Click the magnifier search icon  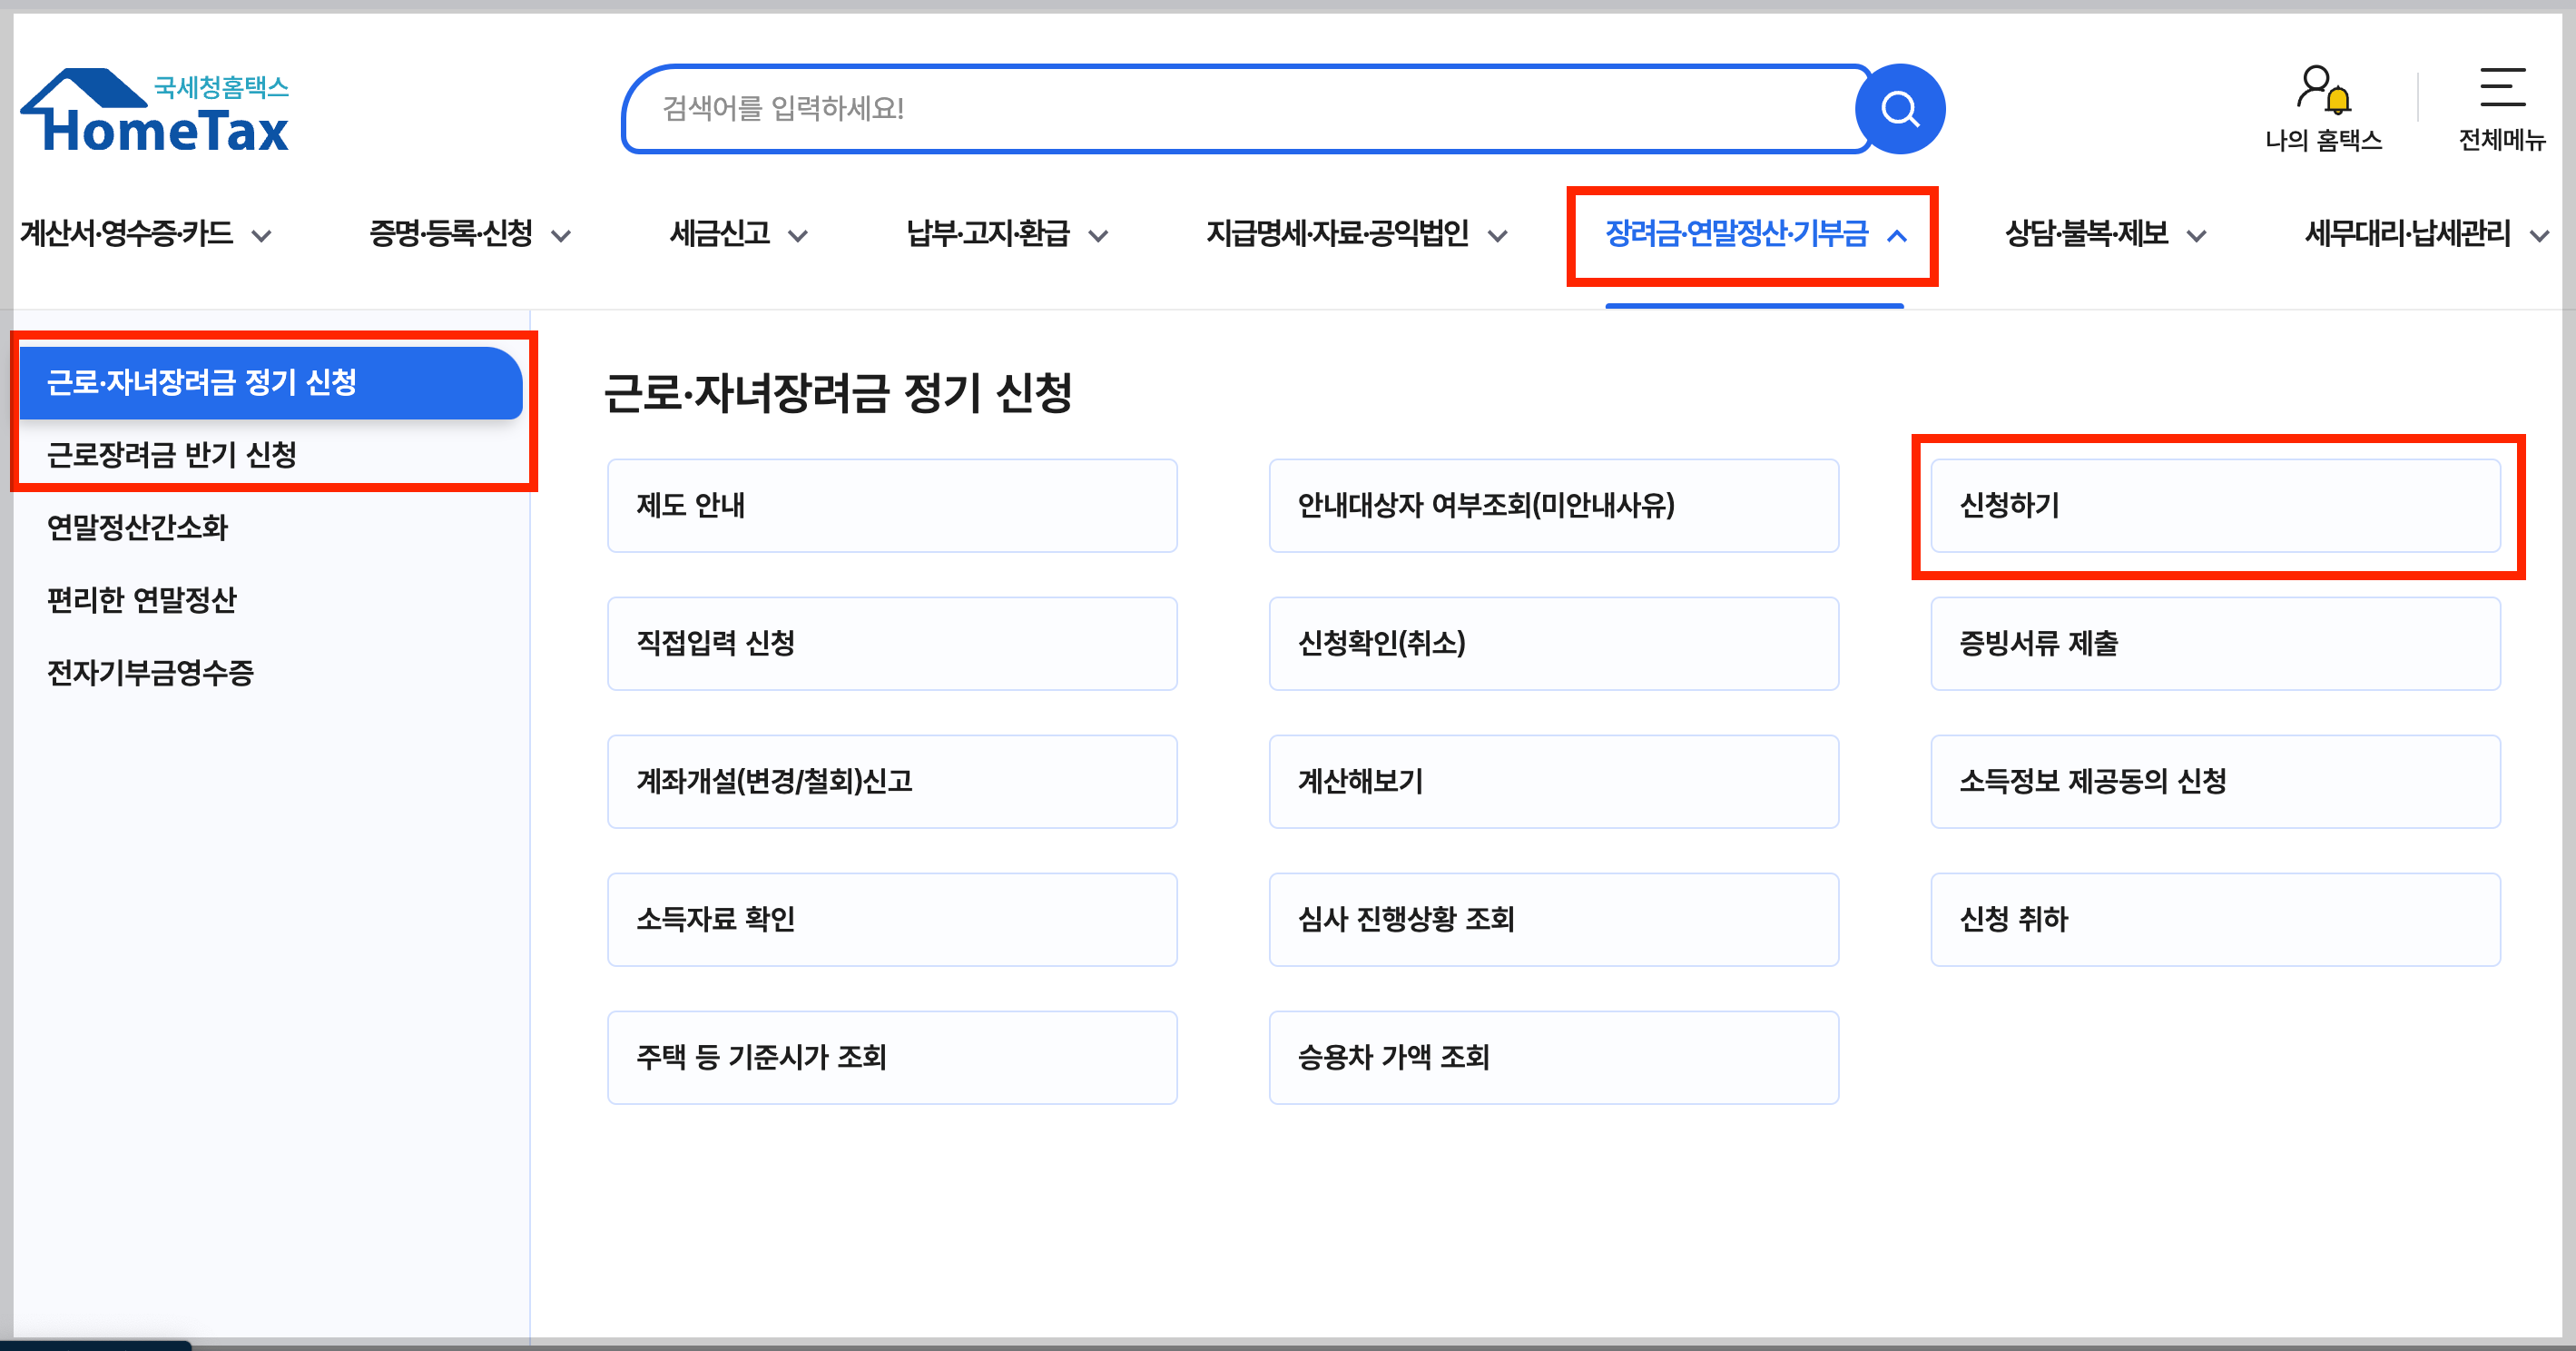tap(1899, 109)
